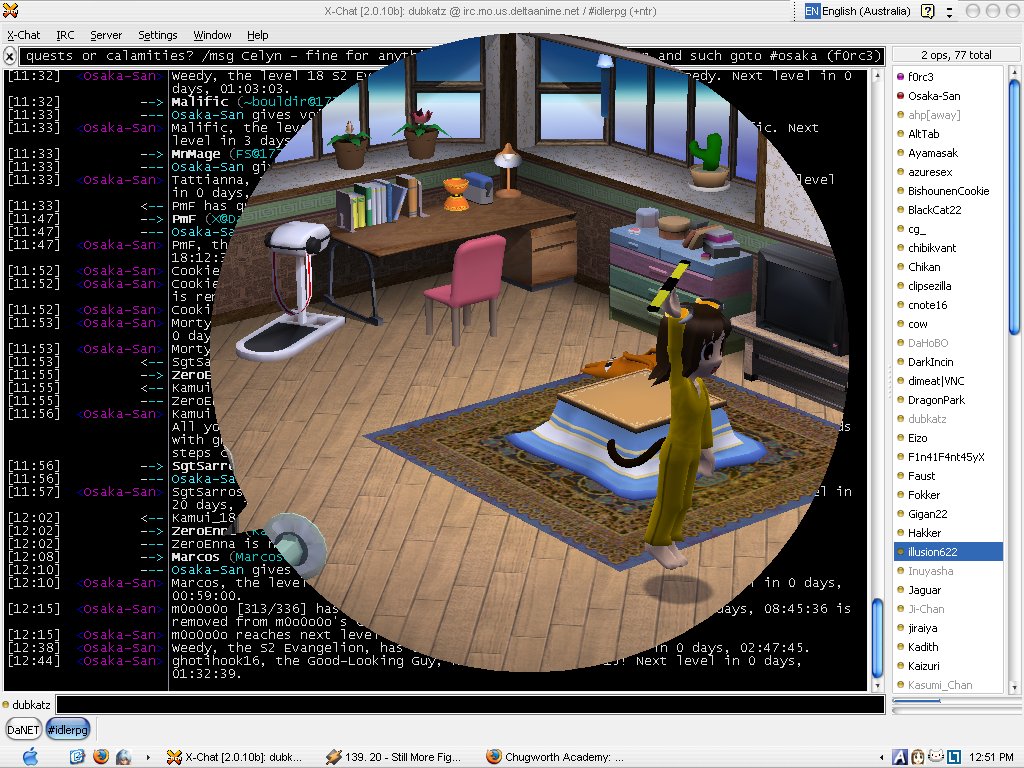Open the Help menu
The height and width of the screenshot is (768, 1024).
click(x=257, y=35)
